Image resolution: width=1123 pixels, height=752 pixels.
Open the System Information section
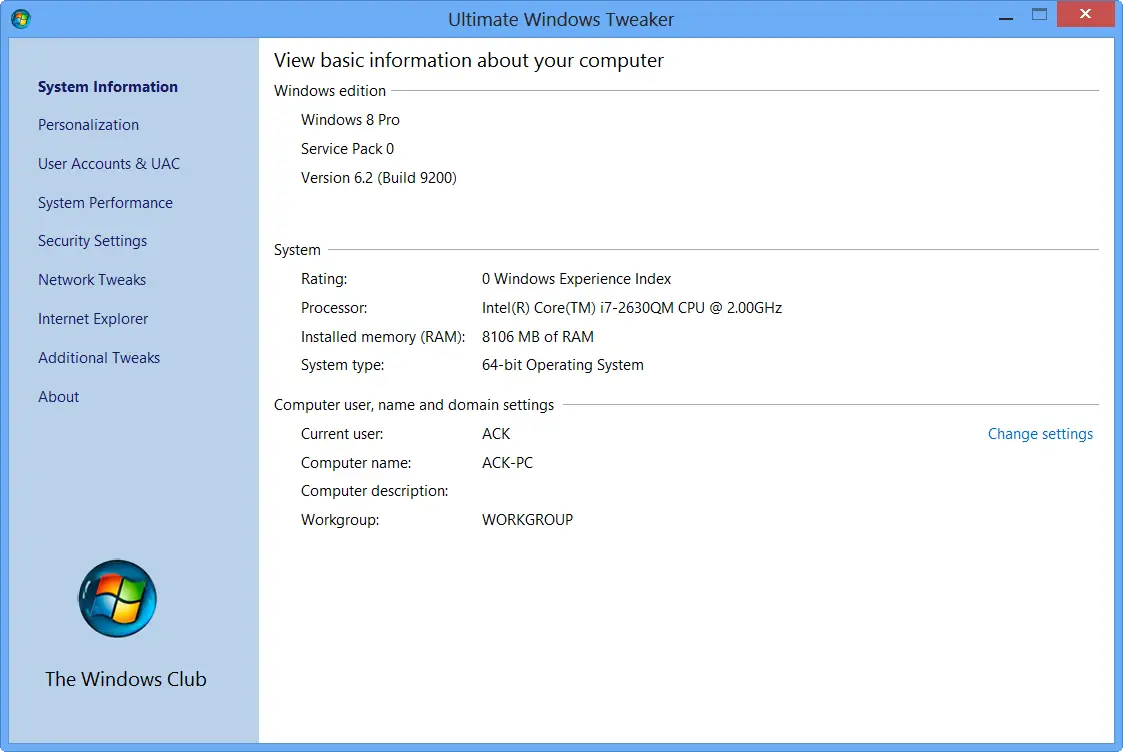coord(107,87)
